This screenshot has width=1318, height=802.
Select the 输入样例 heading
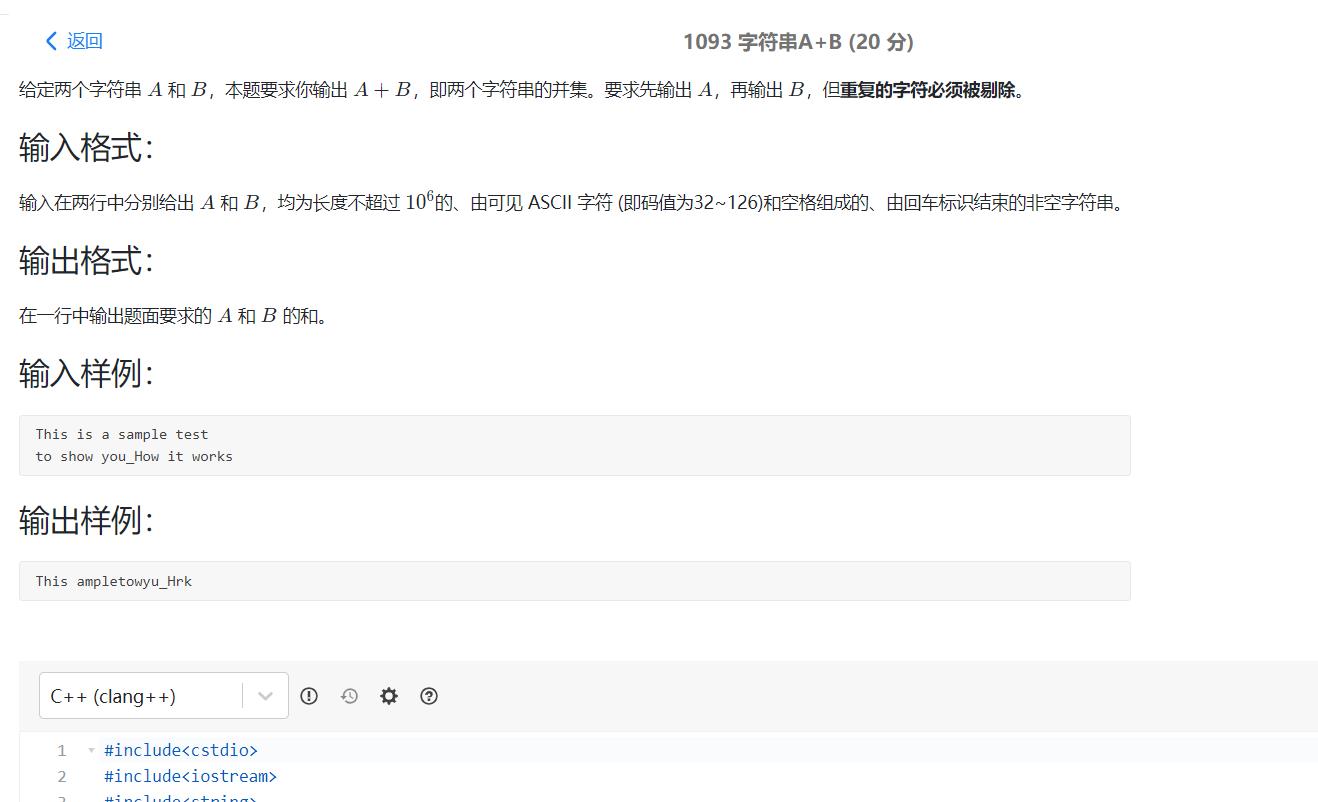(86, 374)
